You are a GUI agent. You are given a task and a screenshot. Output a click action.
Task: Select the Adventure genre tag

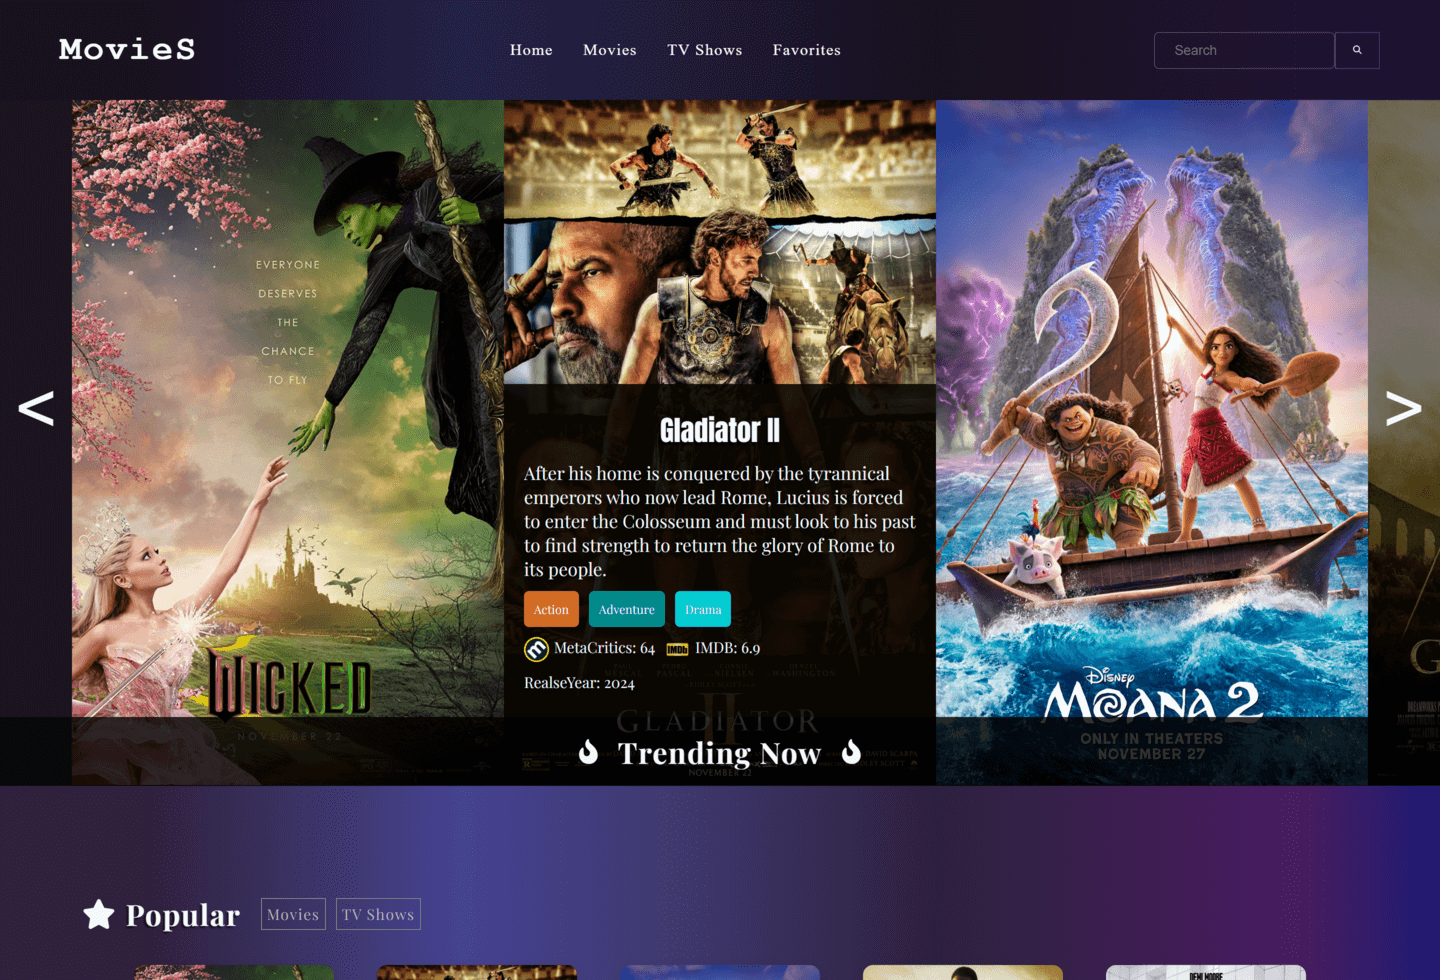627,609
